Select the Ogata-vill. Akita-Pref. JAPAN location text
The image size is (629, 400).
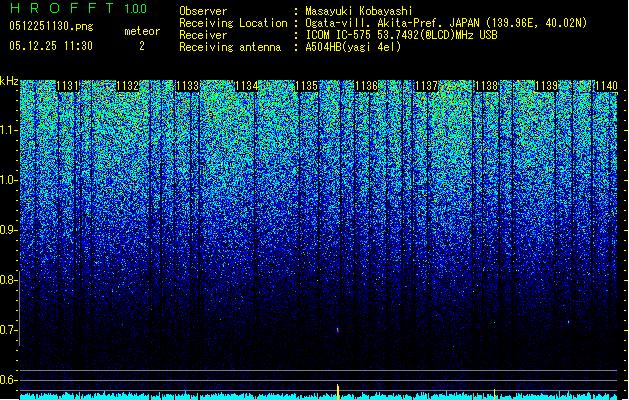446,23
